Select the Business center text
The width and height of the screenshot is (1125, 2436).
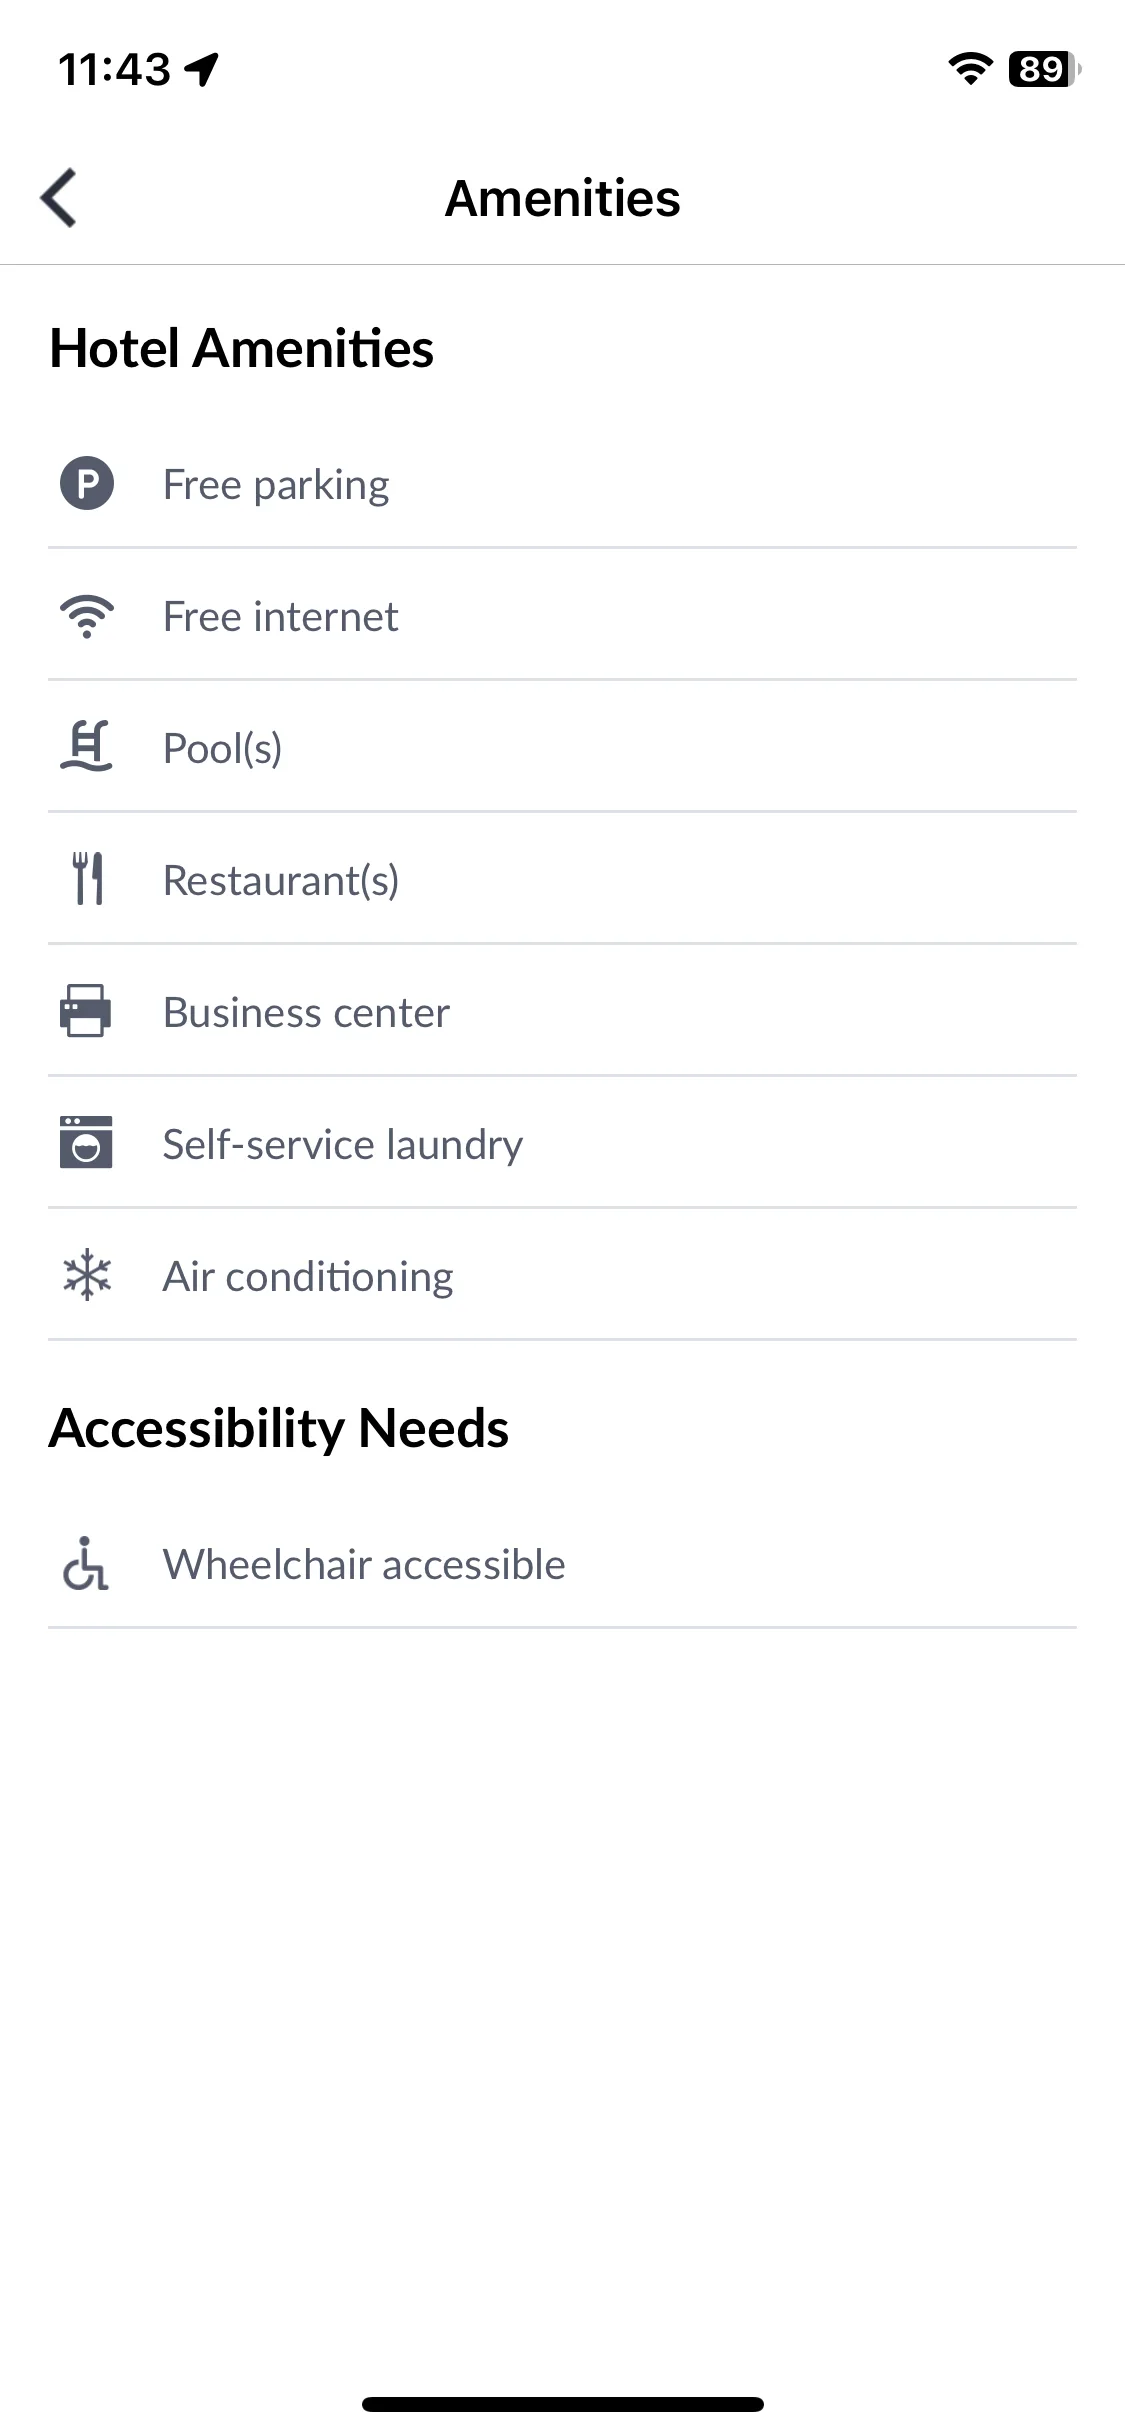tap(307, 1012)
